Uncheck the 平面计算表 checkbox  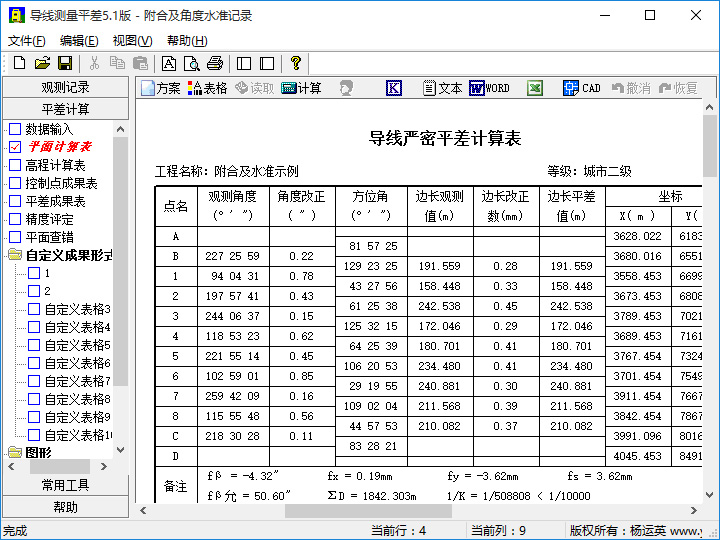click(x=15, y=147)
